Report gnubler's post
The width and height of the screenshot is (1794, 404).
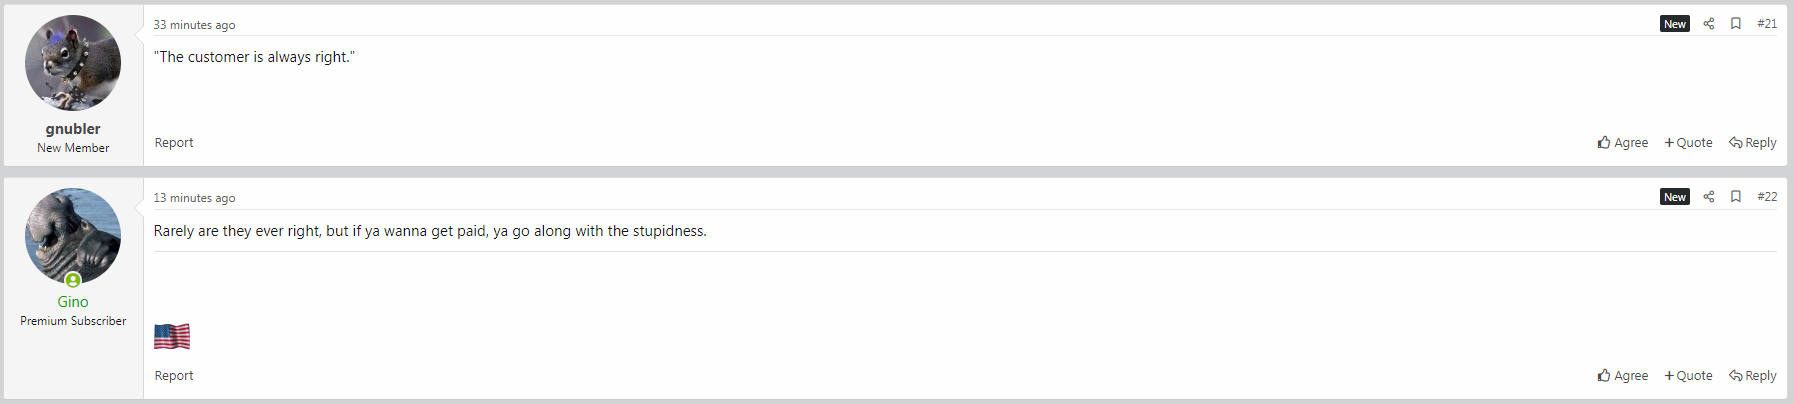174,143
